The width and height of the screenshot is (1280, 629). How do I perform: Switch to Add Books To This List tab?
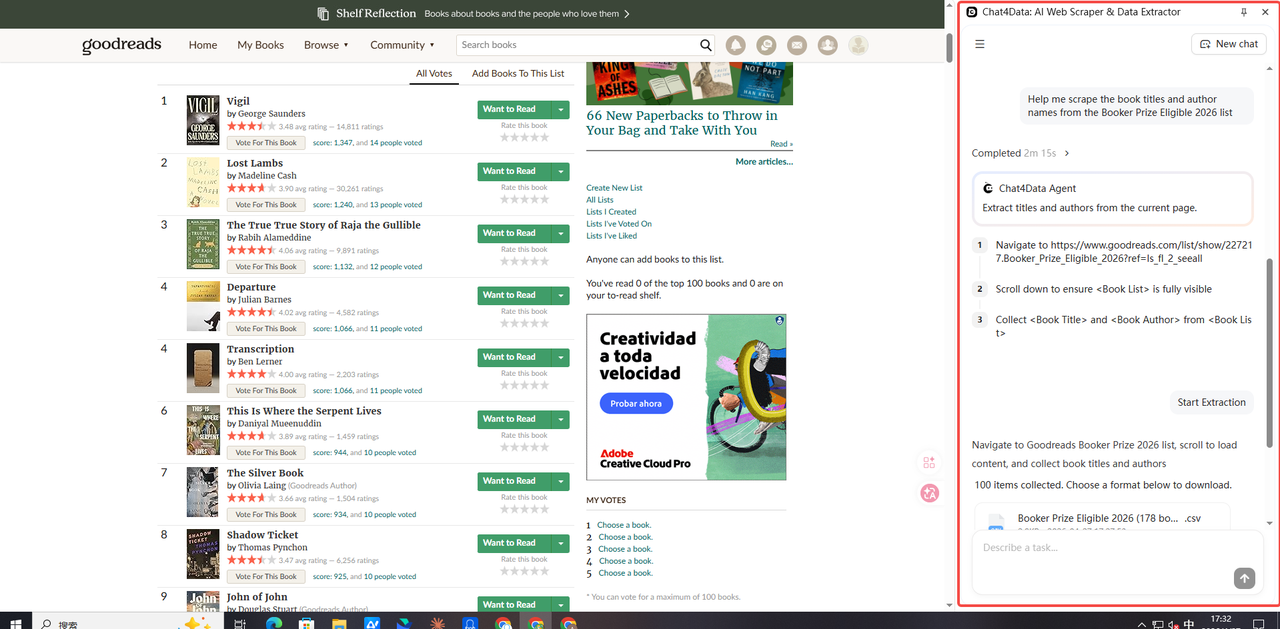tap(518, 73)
